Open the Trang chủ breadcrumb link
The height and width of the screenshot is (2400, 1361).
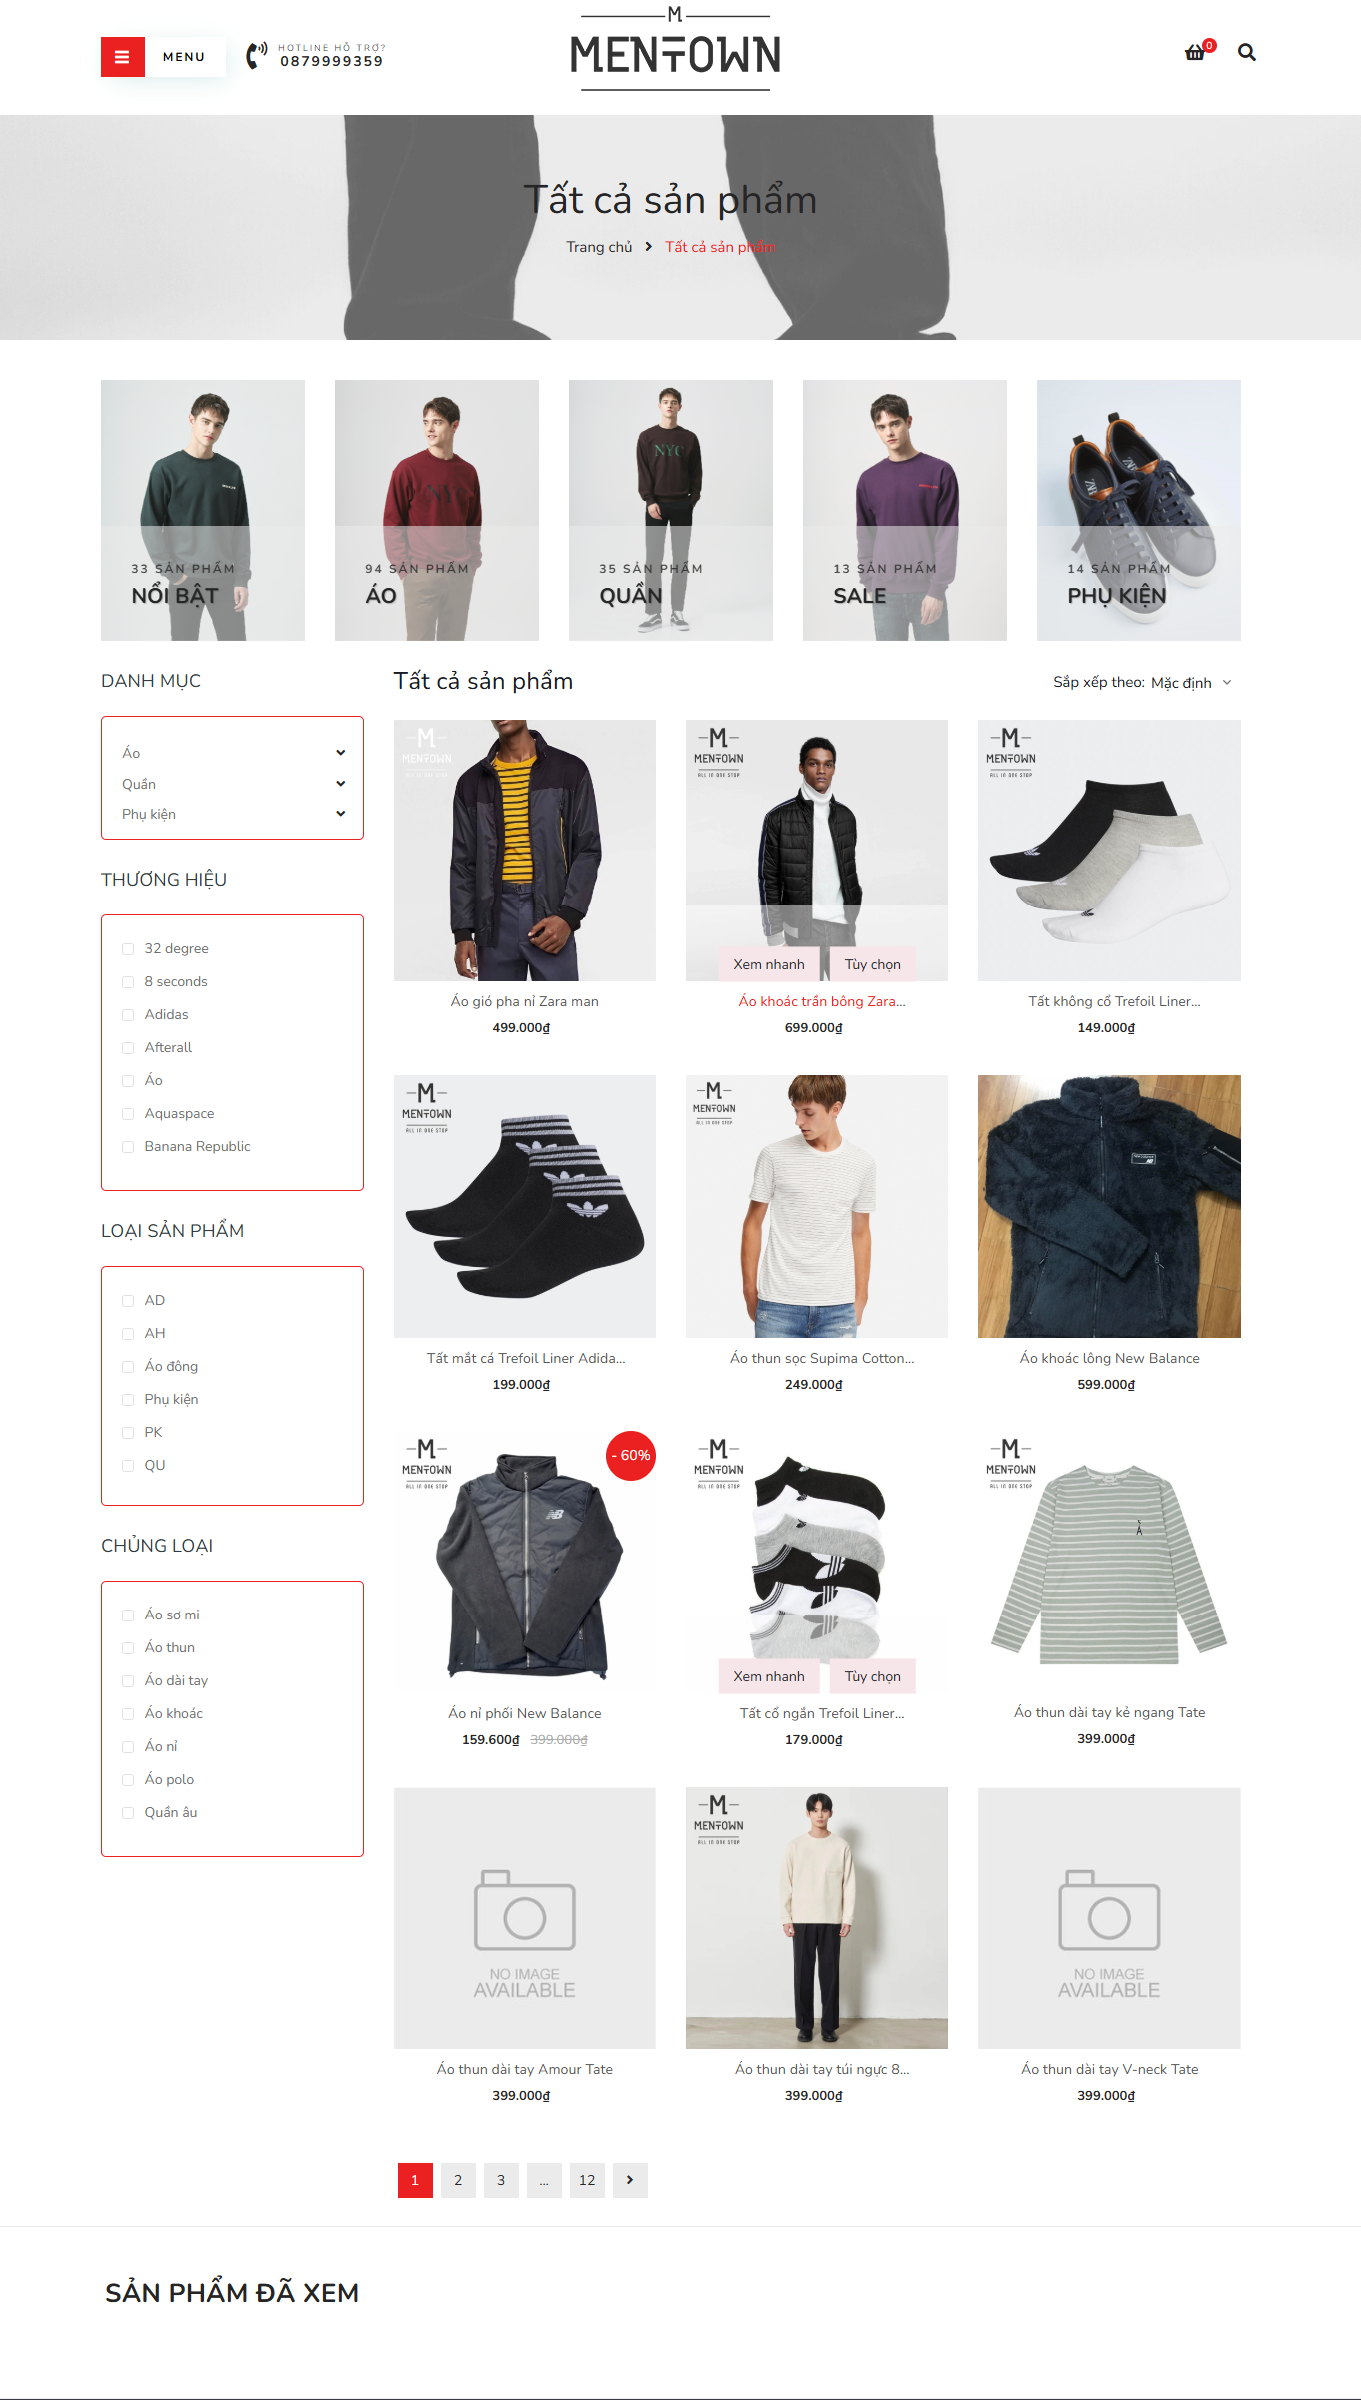[x=599, y=247]
